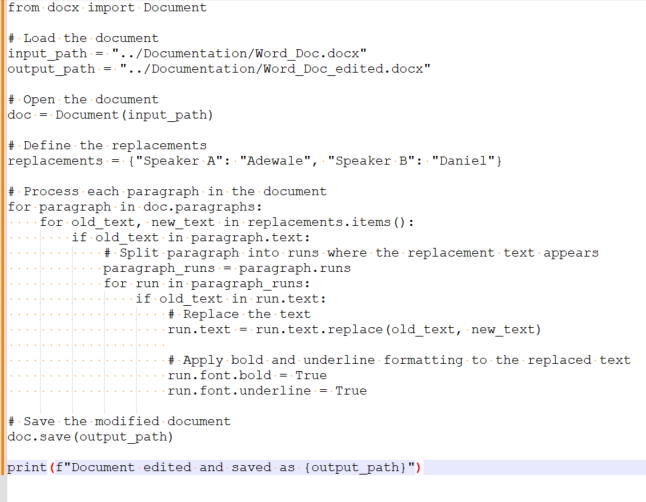Image resolution: width=646 pixels, height=502 pixels.
Task: Select '# Save the modified document' comment
Action: pyautogui.click(x=119, y=421)
